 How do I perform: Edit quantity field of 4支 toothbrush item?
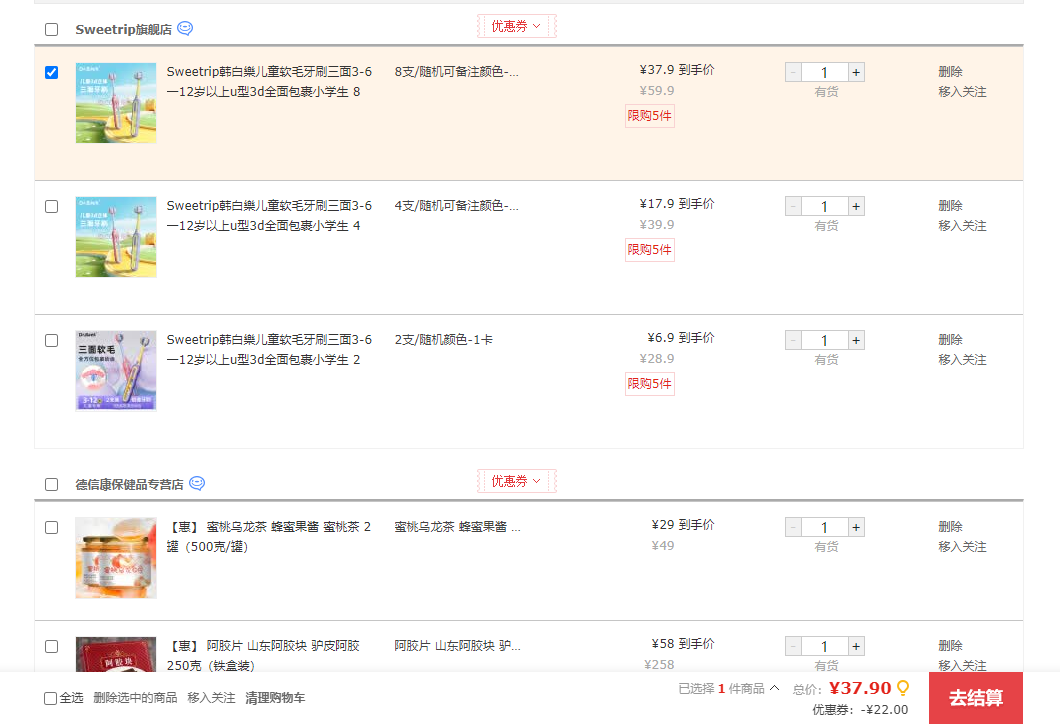[x=824, y=206]
